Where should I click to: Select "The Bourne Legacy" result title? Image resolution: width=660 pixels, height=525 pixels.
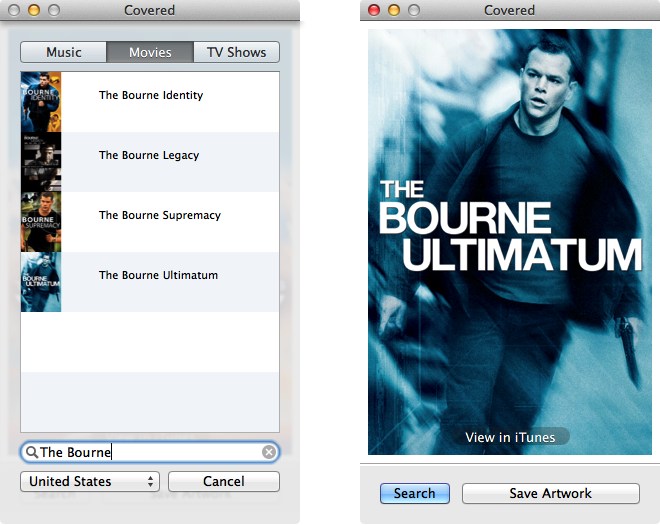(x=149, y=155)
